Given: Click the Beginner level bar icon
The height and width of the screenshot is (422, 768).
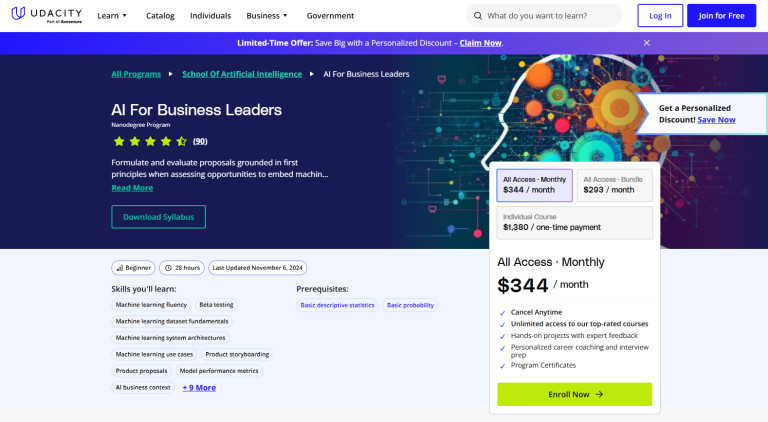Looking at the screenshot, I should pyautogui.click(x=120, y=268).
